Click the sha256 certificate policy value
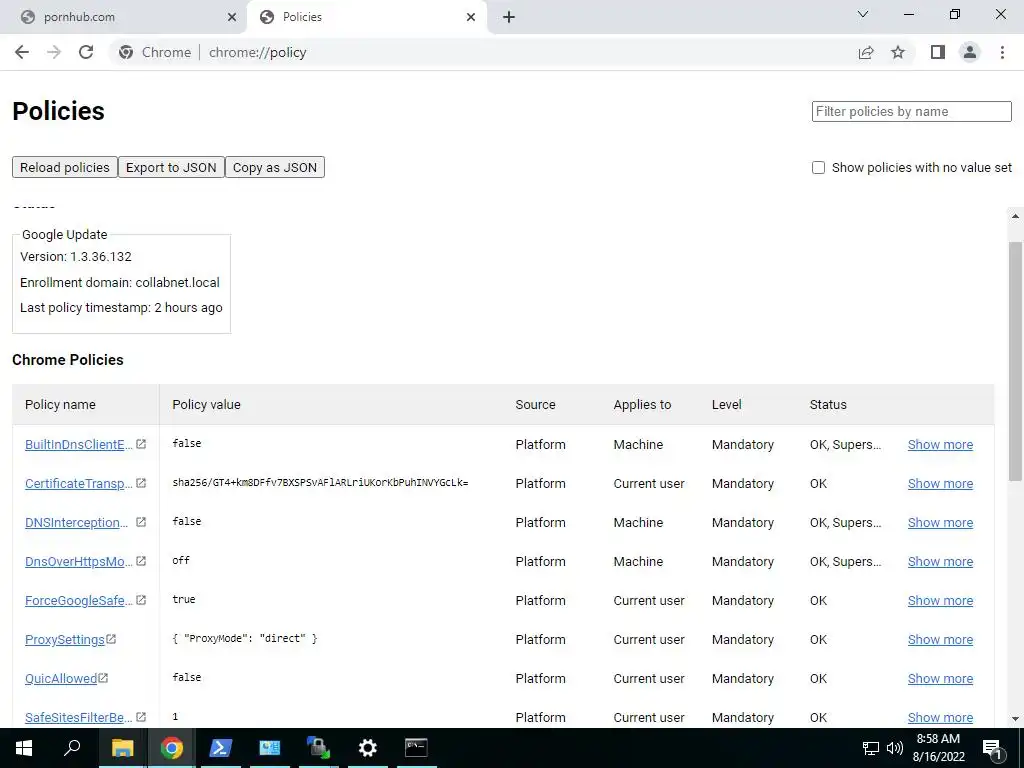Screen dimensions: 1024x768 coord(320,483)
